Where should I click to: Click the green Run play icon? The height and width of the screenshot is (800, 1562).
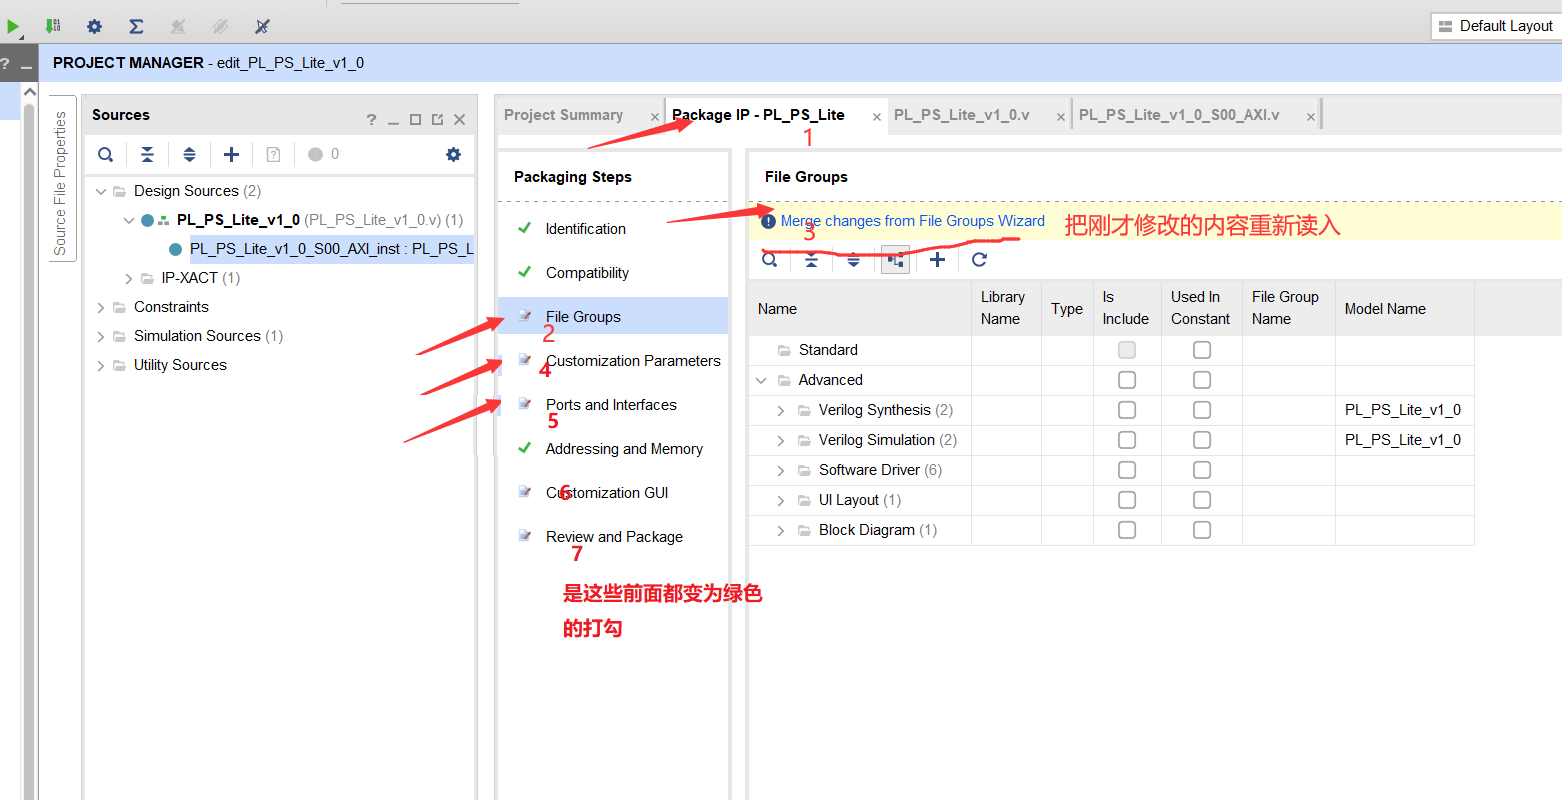(13, 27)
